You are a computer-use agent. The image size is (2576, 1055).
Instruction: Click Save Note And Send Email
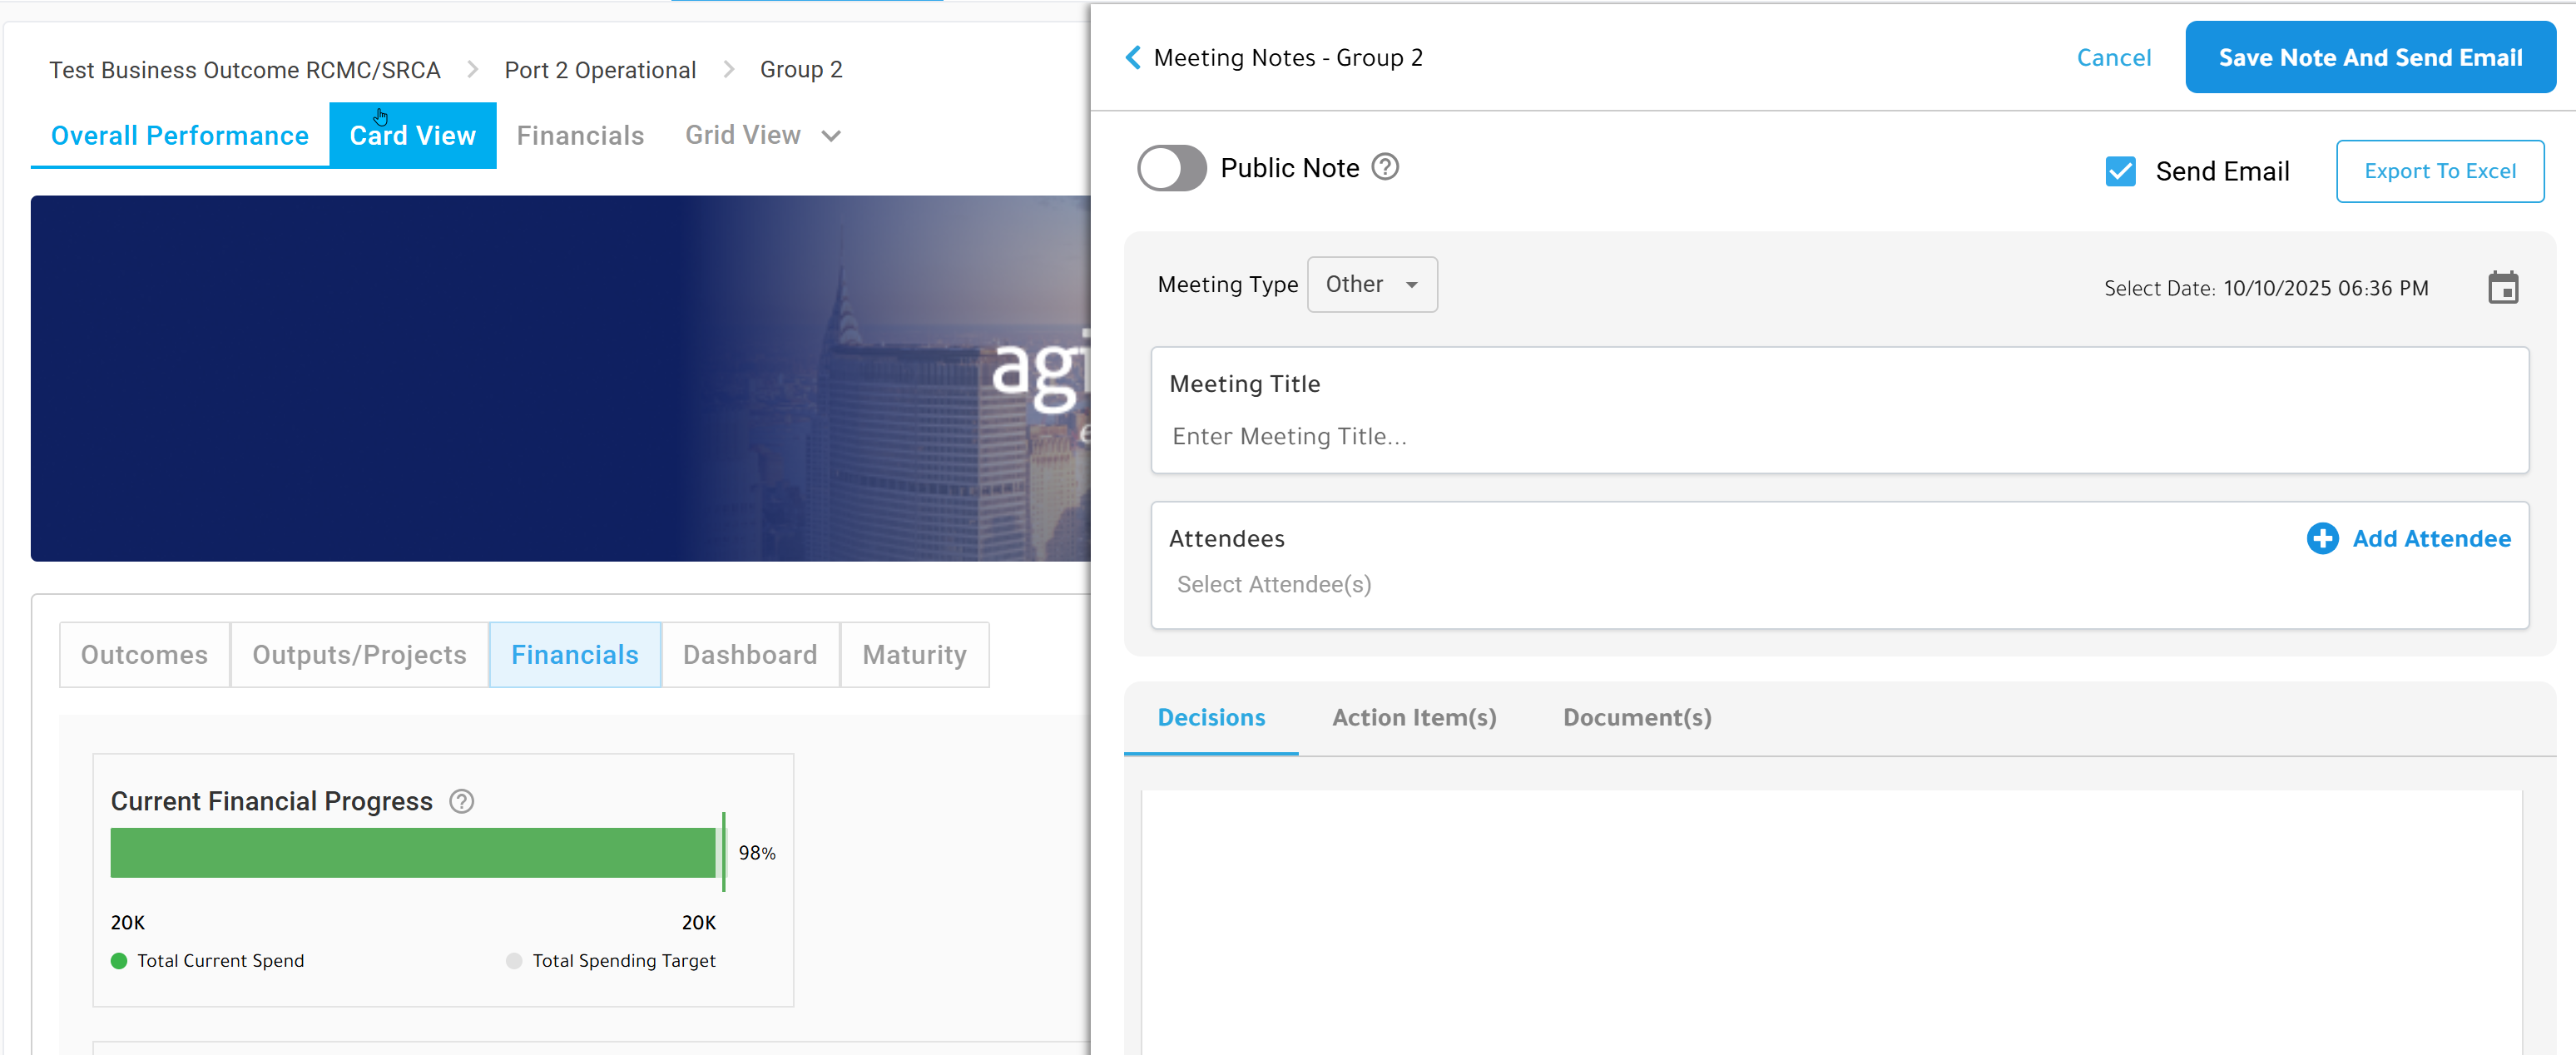2370,58
